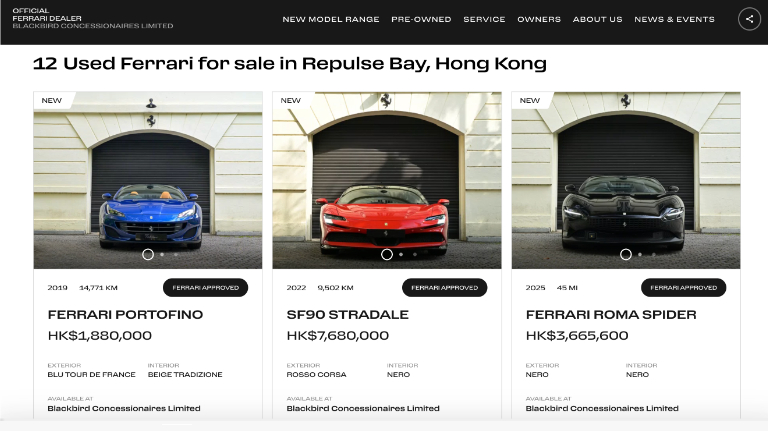The image size is (768, 431).
Task: Open the Owners menu item
Action: click(x=539, y=20)
